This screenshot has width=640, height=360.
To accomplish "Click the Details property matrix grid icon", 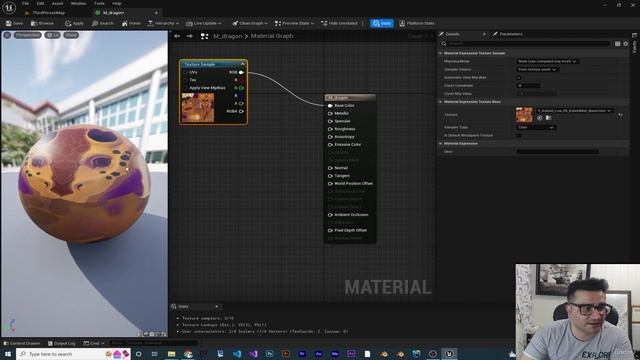I will [x=618, y=44].
